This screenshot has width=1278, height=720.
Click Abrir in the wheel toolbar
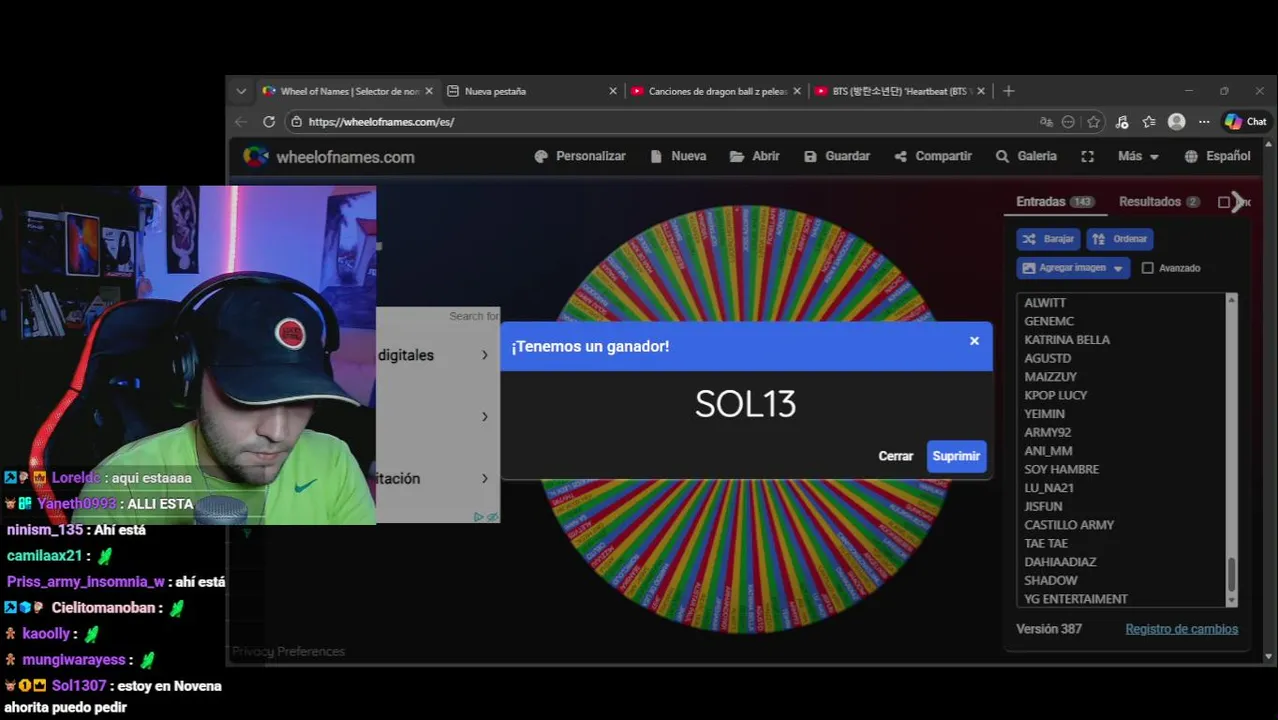755,156
